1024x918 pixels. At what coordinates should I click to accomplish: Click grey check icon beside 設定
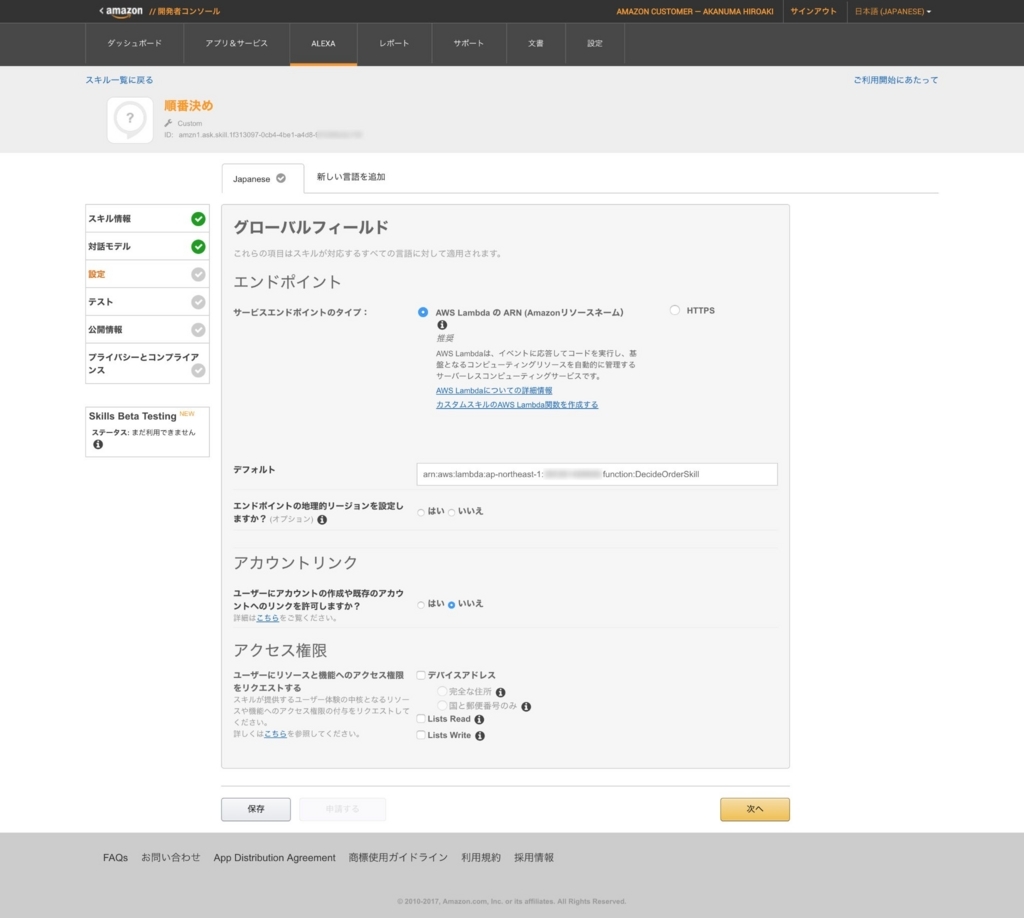tap(198, 274)
